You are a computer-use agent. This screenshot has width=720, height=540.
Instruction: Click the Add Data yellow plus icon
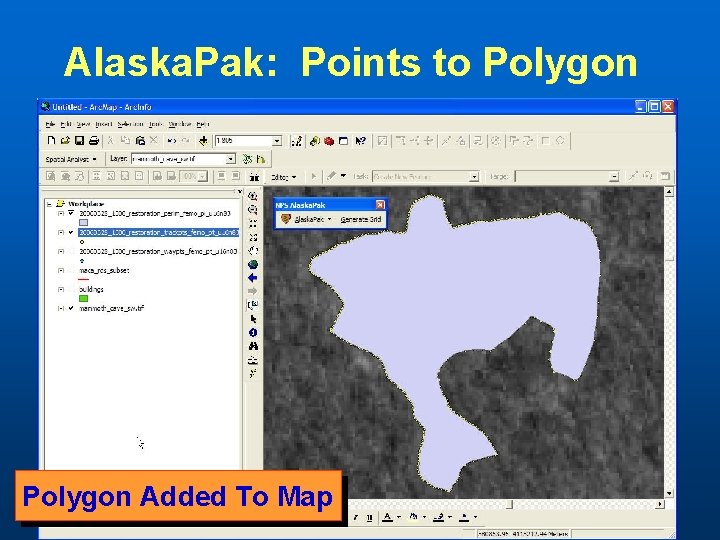[203, 141]
